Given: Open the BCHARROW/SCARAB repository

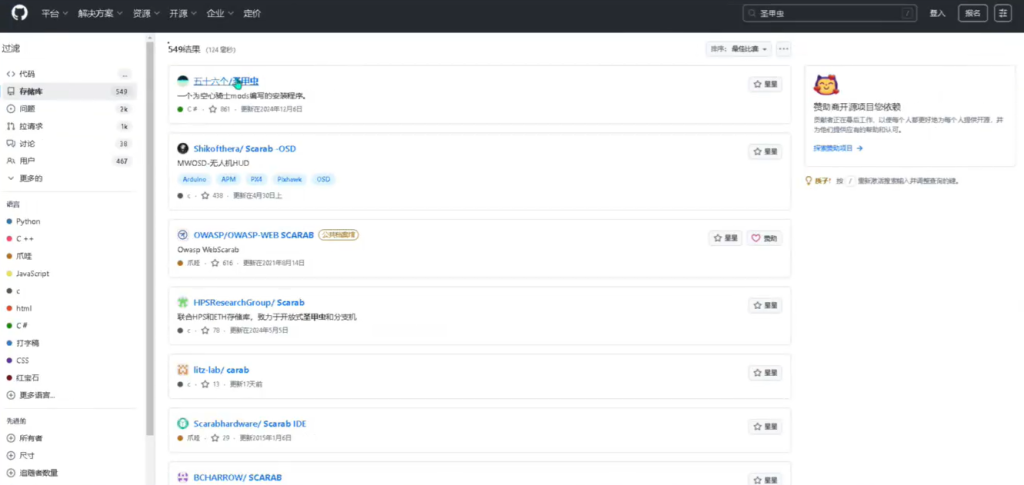Looking at the screenshot, I should tap(238, 478).
